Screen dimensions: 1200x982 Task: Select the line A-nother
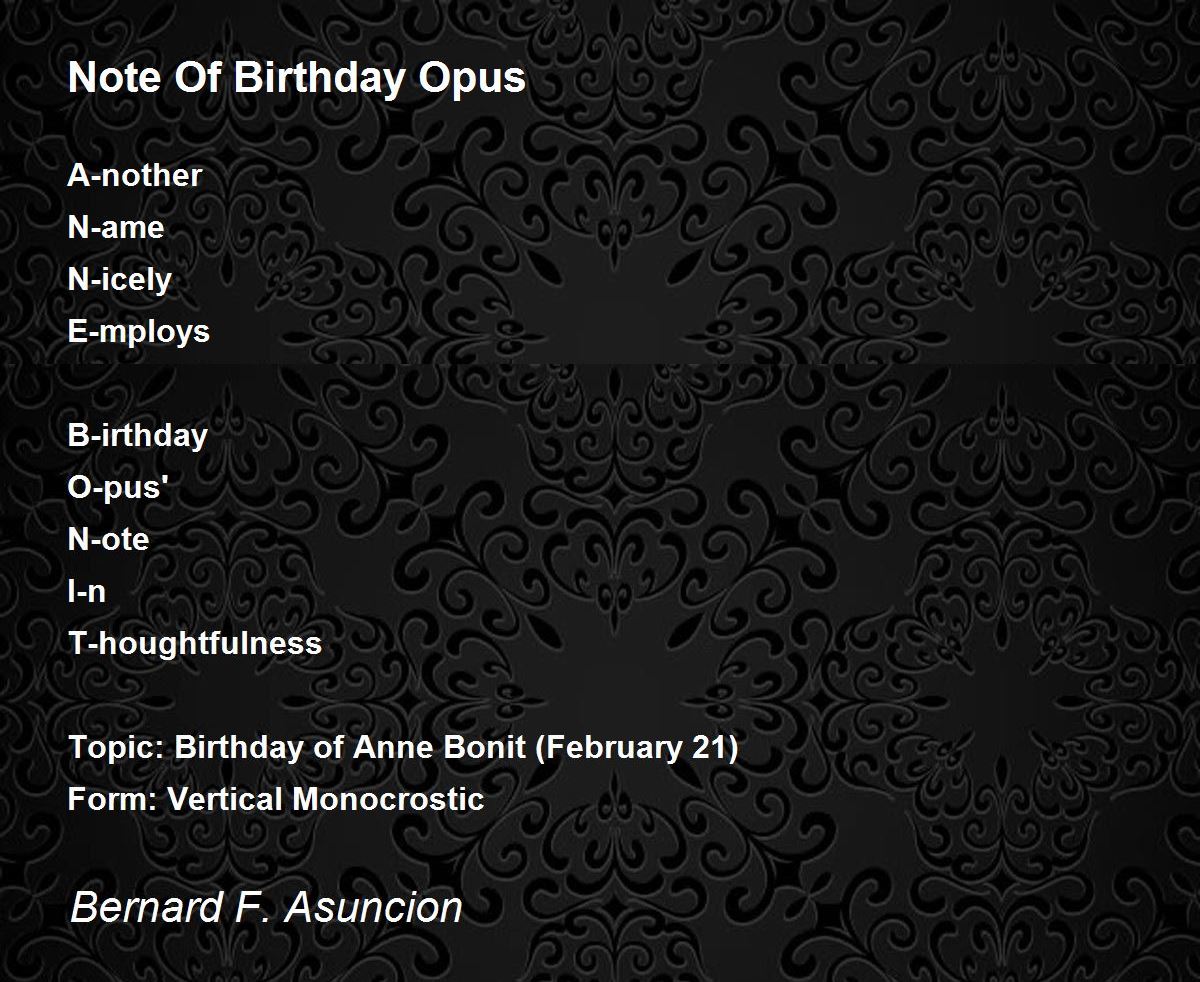(x=135, y=175)
